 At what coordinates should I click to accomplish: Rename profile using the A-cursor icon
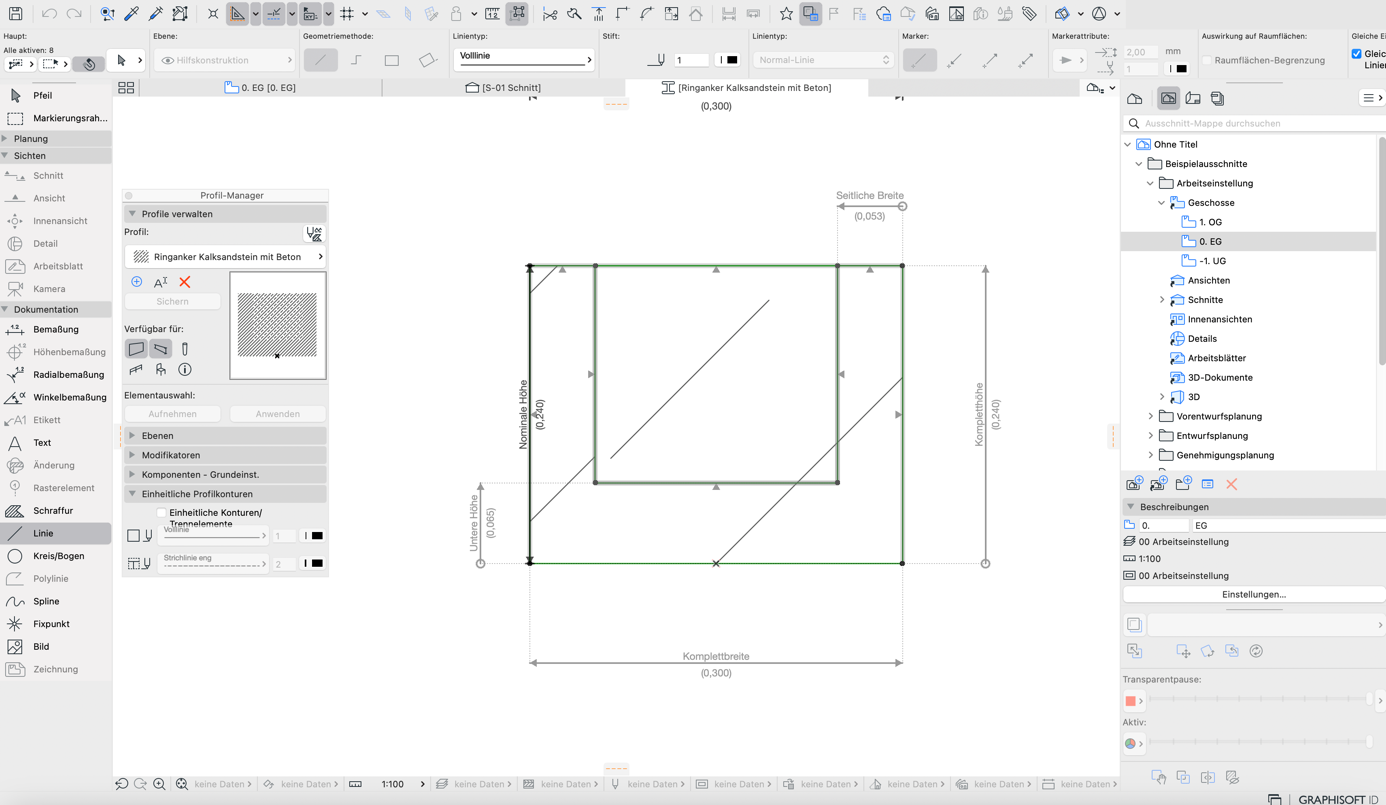point(160,282)
